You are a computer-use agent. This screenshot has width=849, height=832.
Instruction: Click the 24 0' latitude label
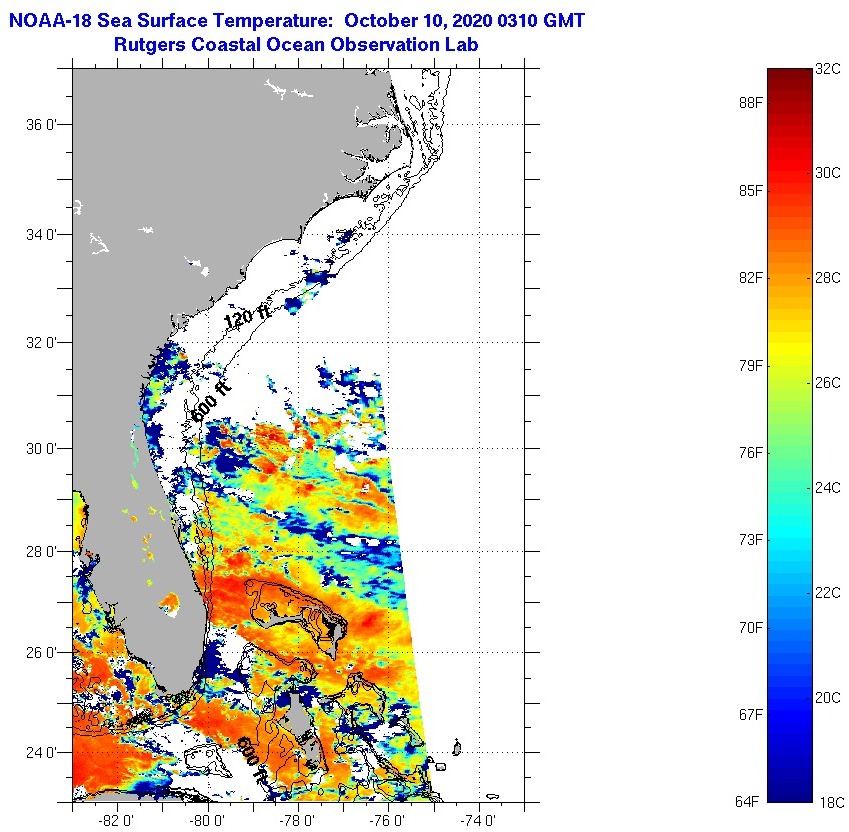(x=41, y=753)
